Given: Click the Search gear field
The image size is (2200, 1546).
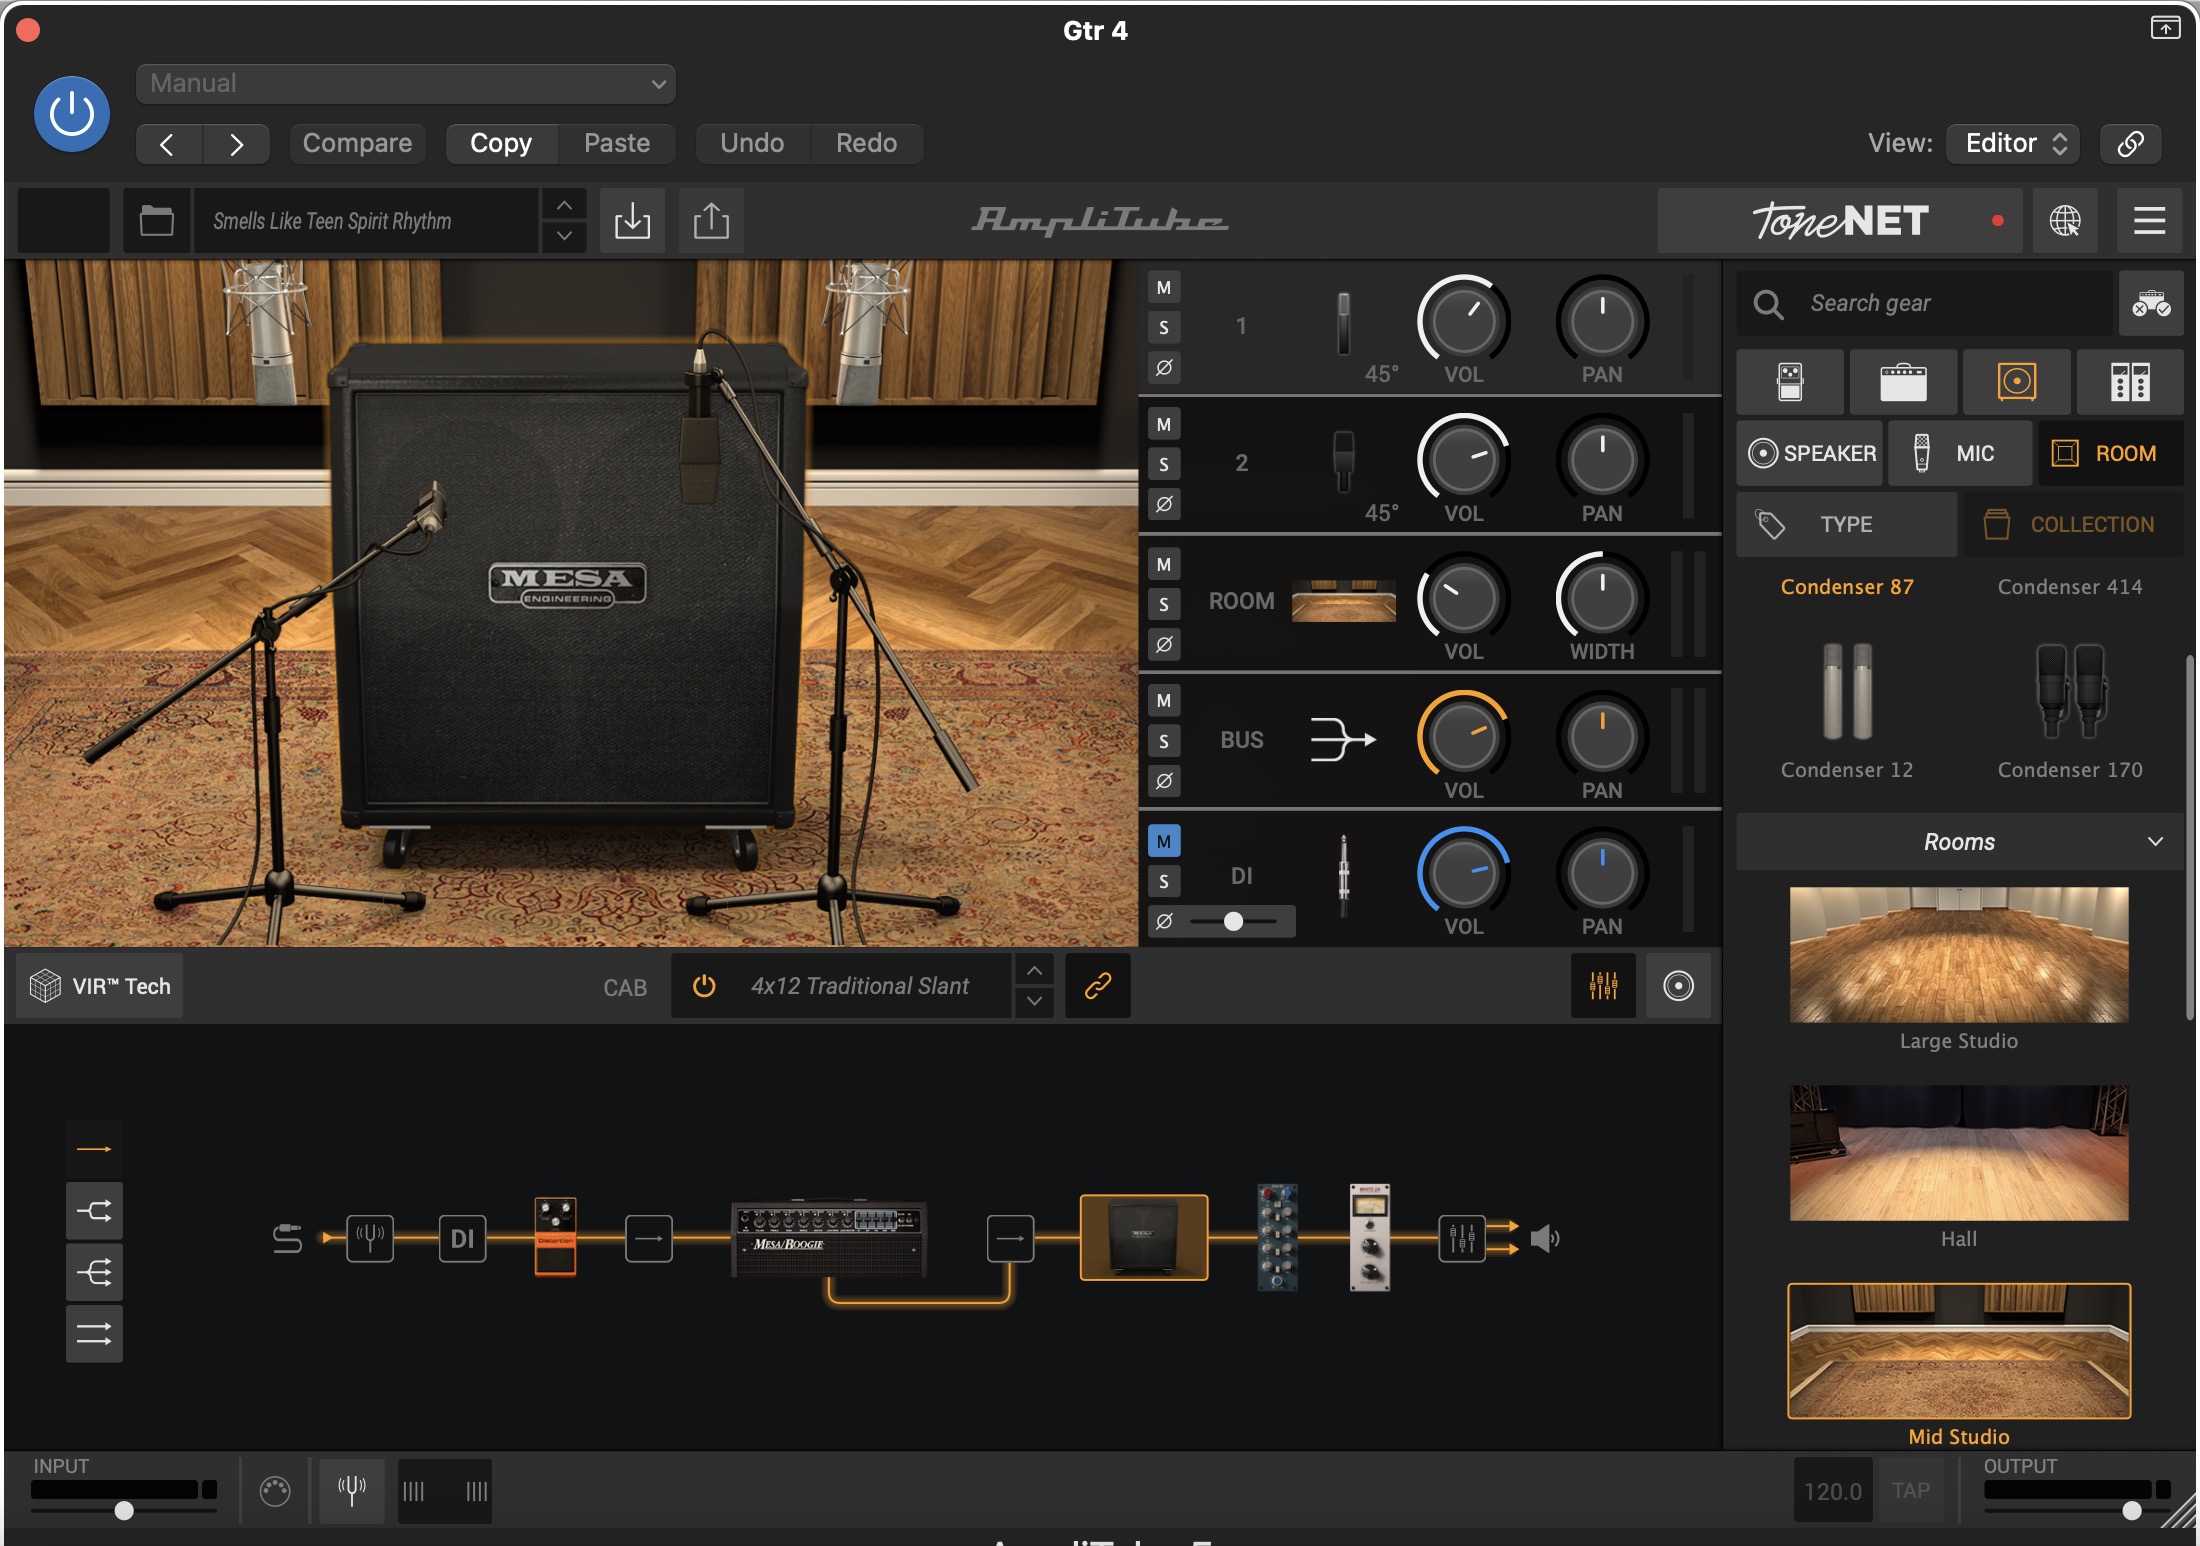Looking at the screenshot, I should tap(1925, 303).
